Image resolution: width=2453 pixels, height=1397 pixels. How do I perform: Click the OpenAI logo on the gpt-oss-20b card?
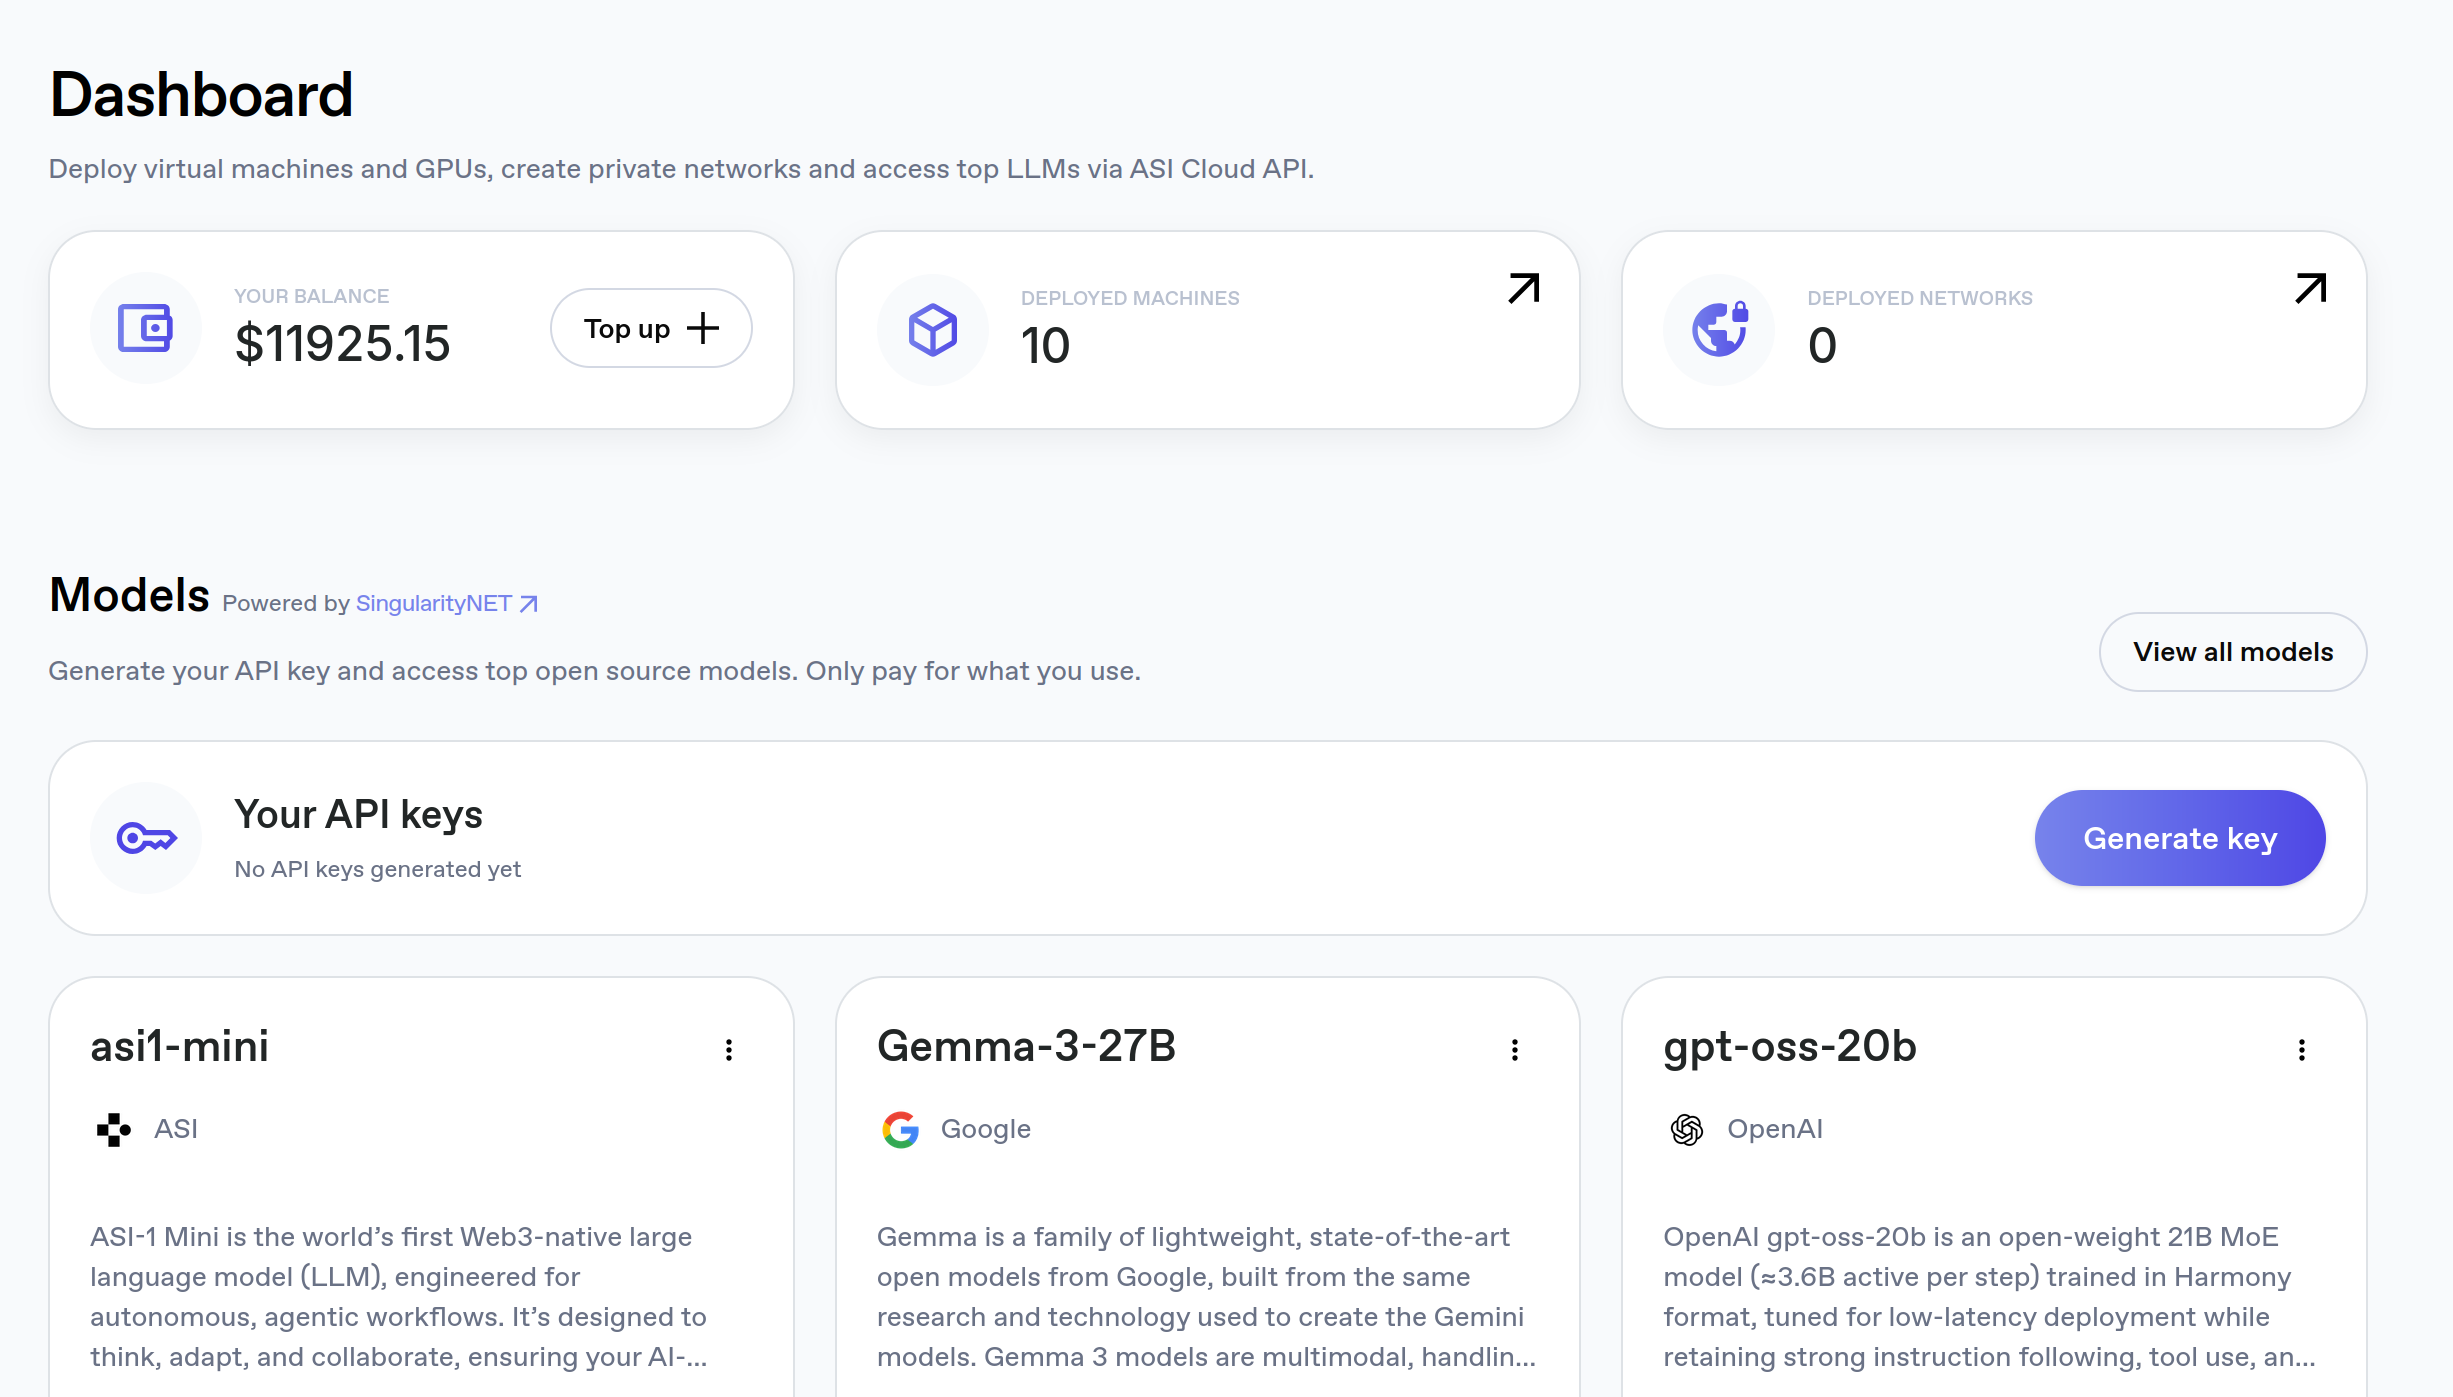click(x=1688, y=1130)
